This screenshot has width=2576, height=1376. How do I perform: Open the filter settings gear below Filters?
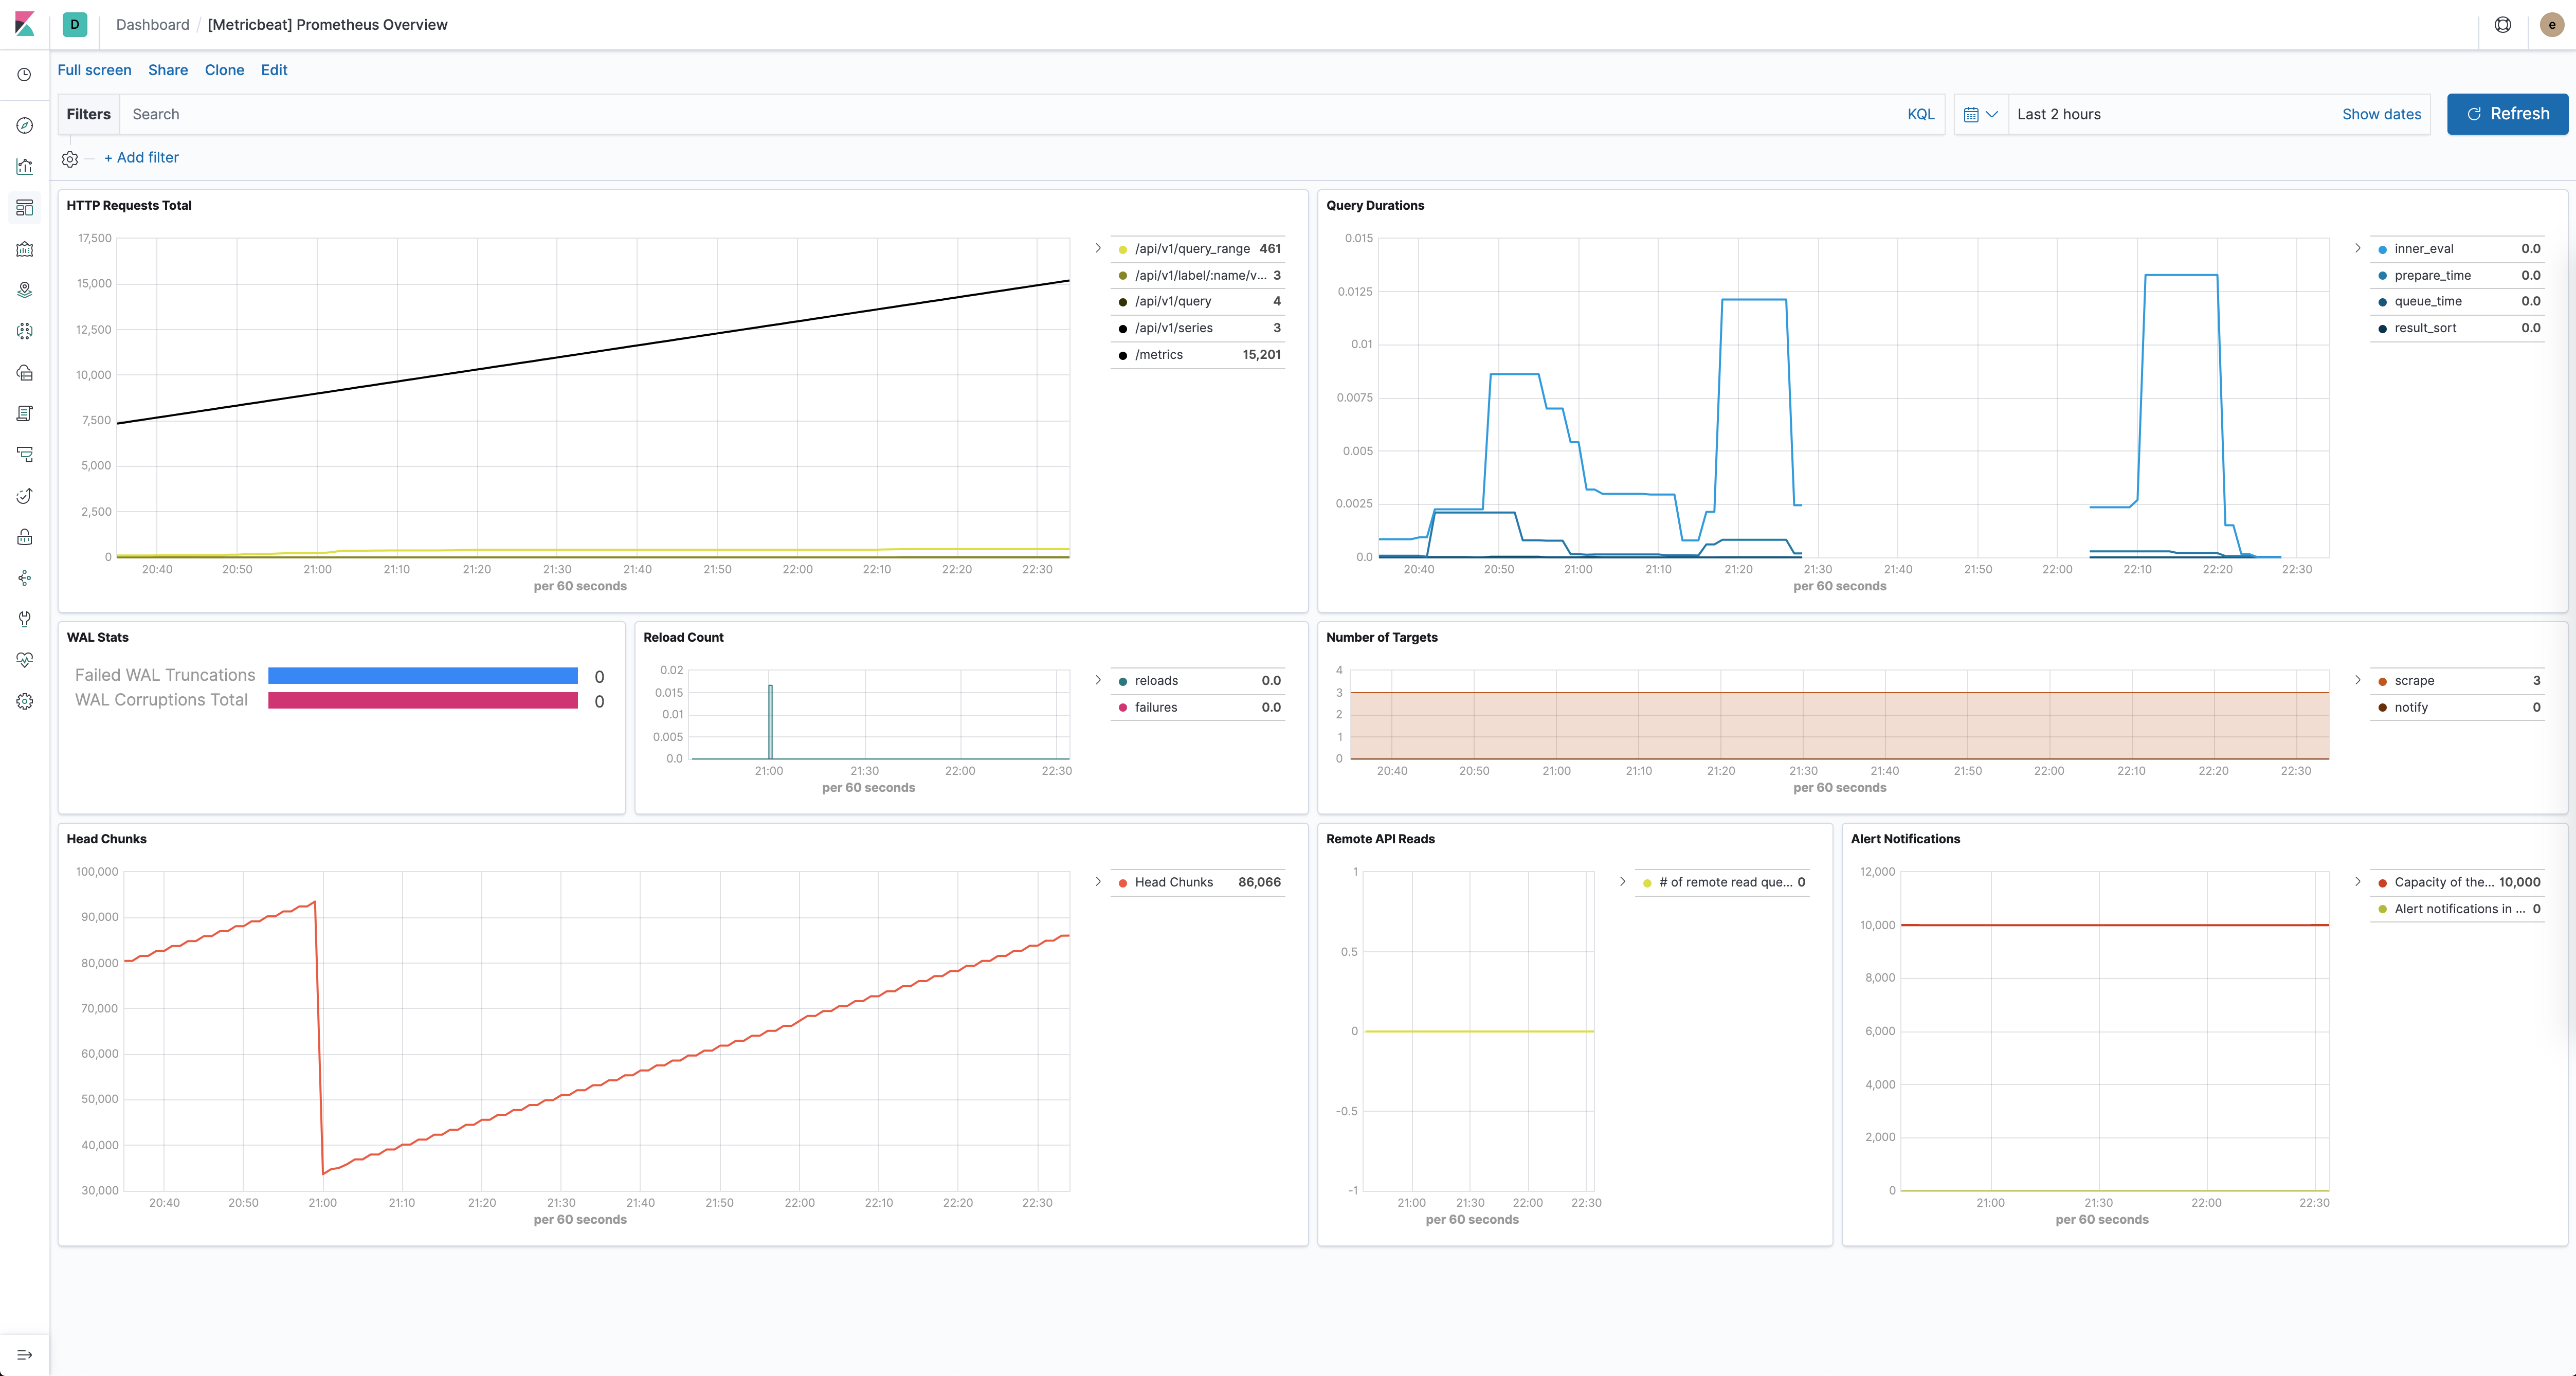pyautogui.click(x=69, y=158)
